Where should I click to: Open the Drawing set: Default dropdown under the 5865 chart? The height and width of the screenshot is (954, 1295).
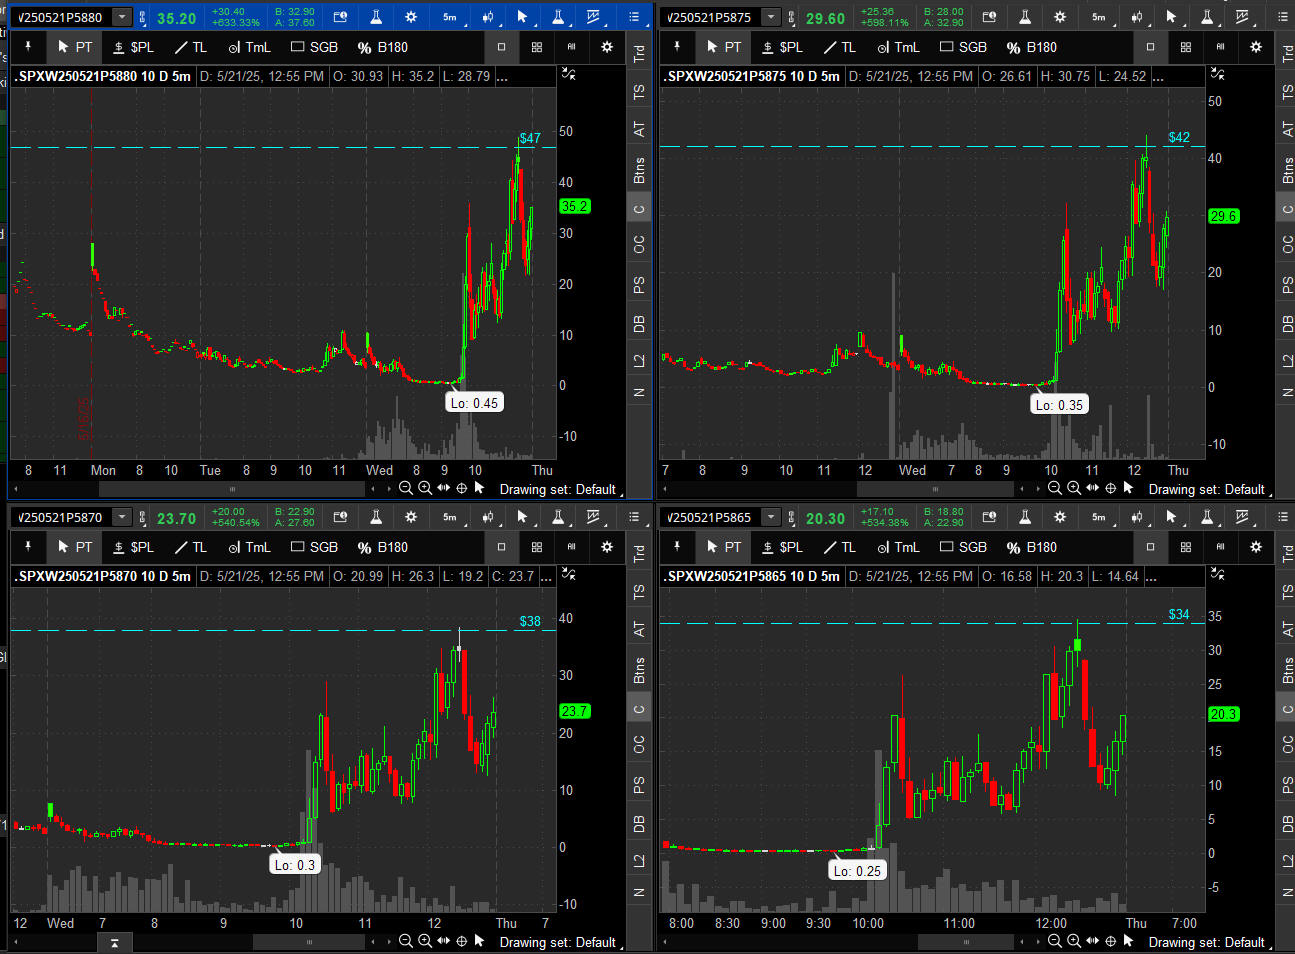[x=1209, y=942]
